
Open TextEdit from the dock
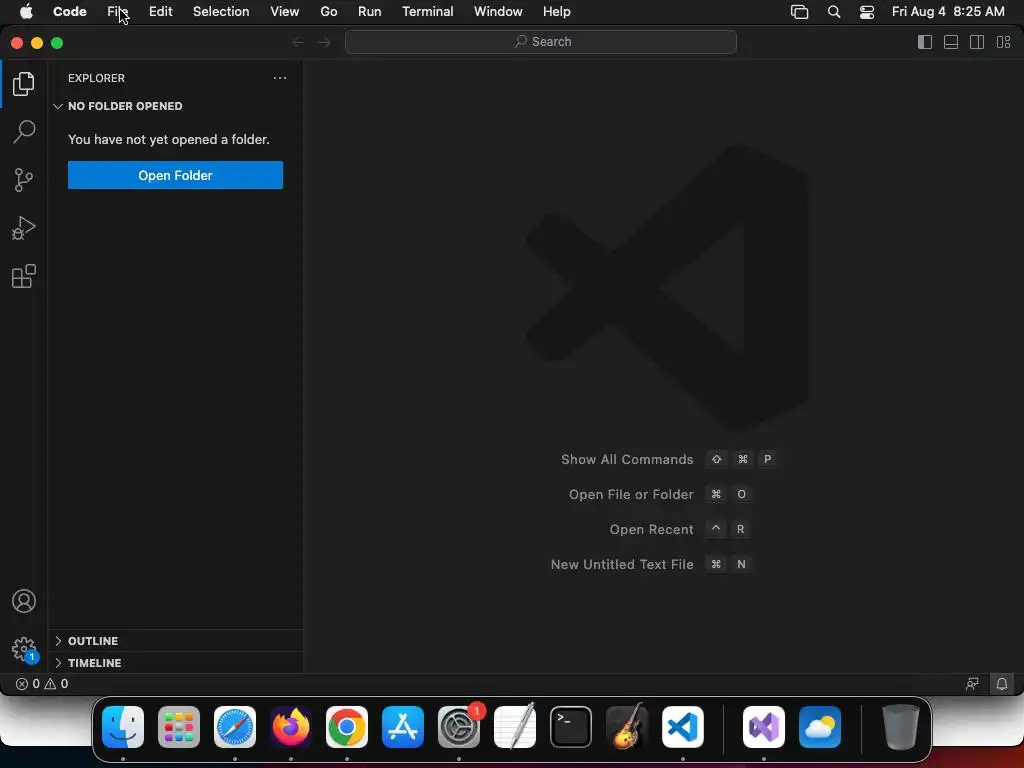pos(515,727)
